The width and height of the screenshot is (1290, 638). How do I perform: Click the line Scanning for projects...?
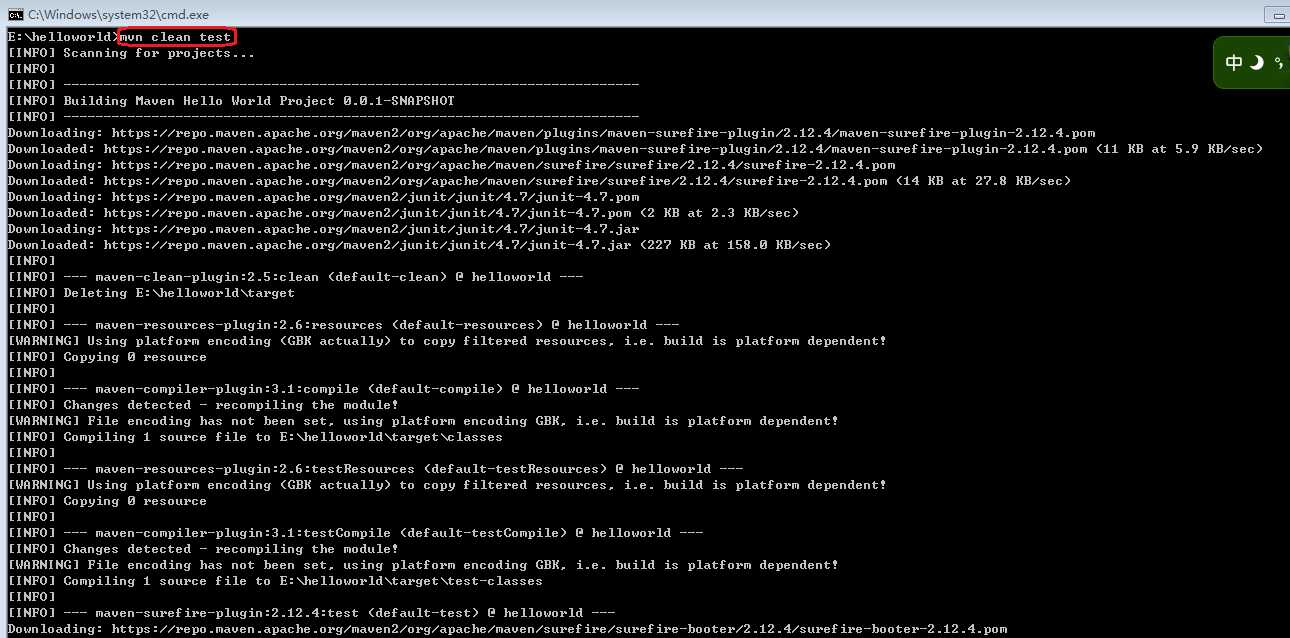[x=131, y=53]
